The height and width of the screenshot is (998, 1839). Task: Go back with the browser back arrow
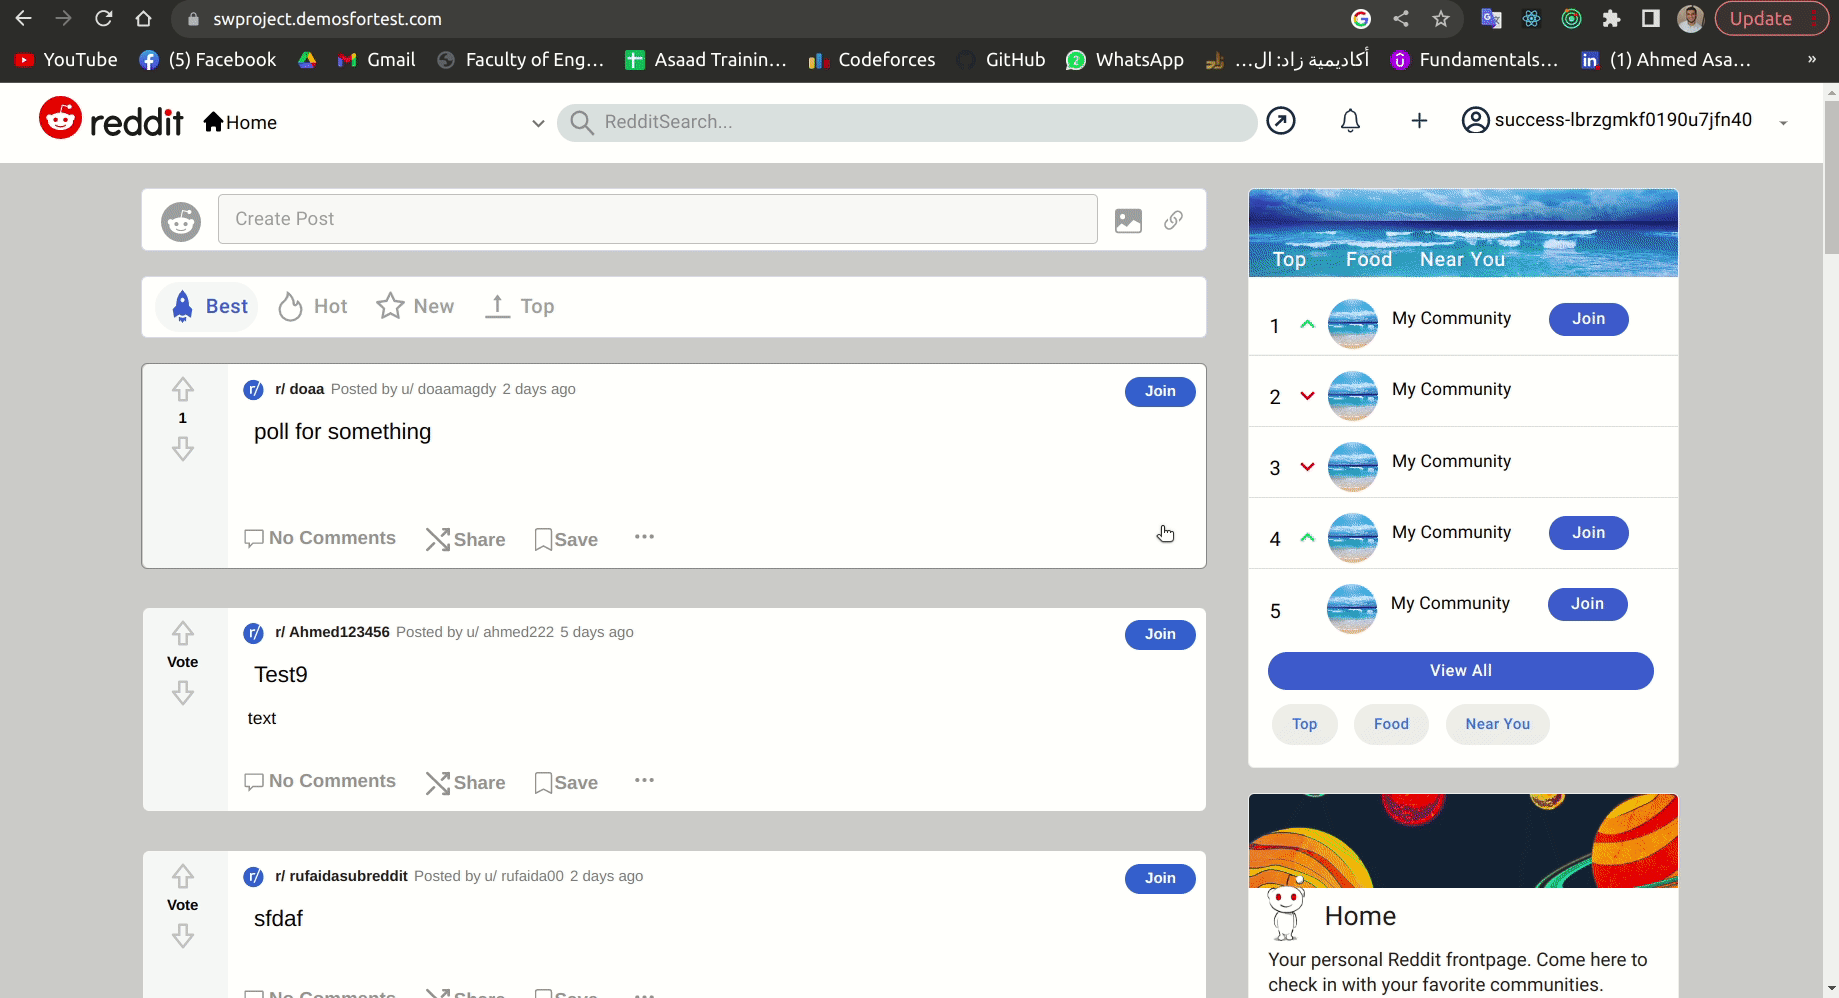coord(23,19)
